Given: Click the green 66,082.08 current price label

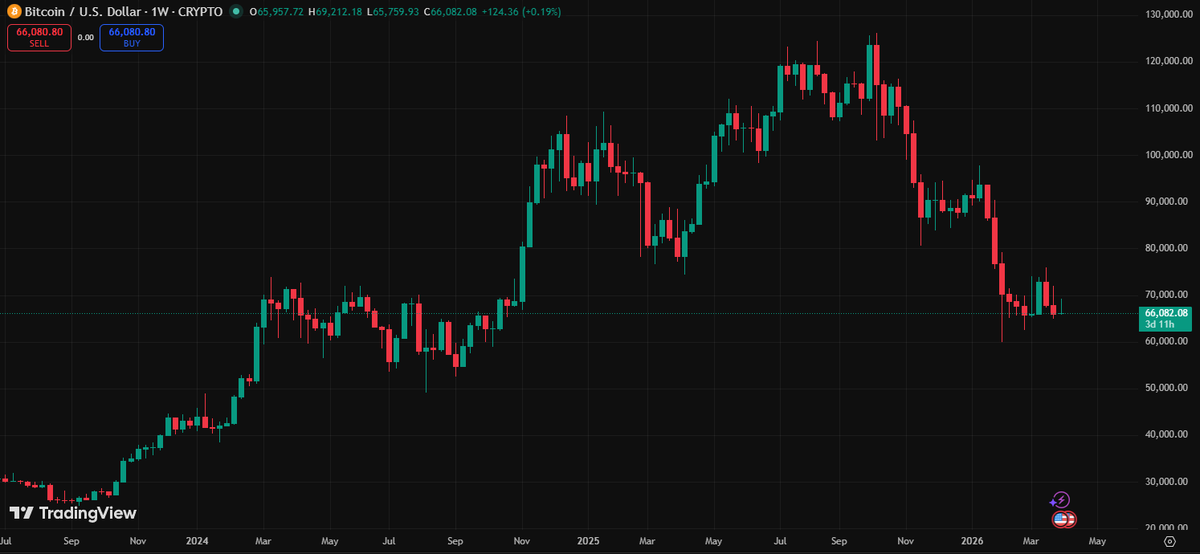Looking at the screenshot, I should click(x=1165, y=313).
